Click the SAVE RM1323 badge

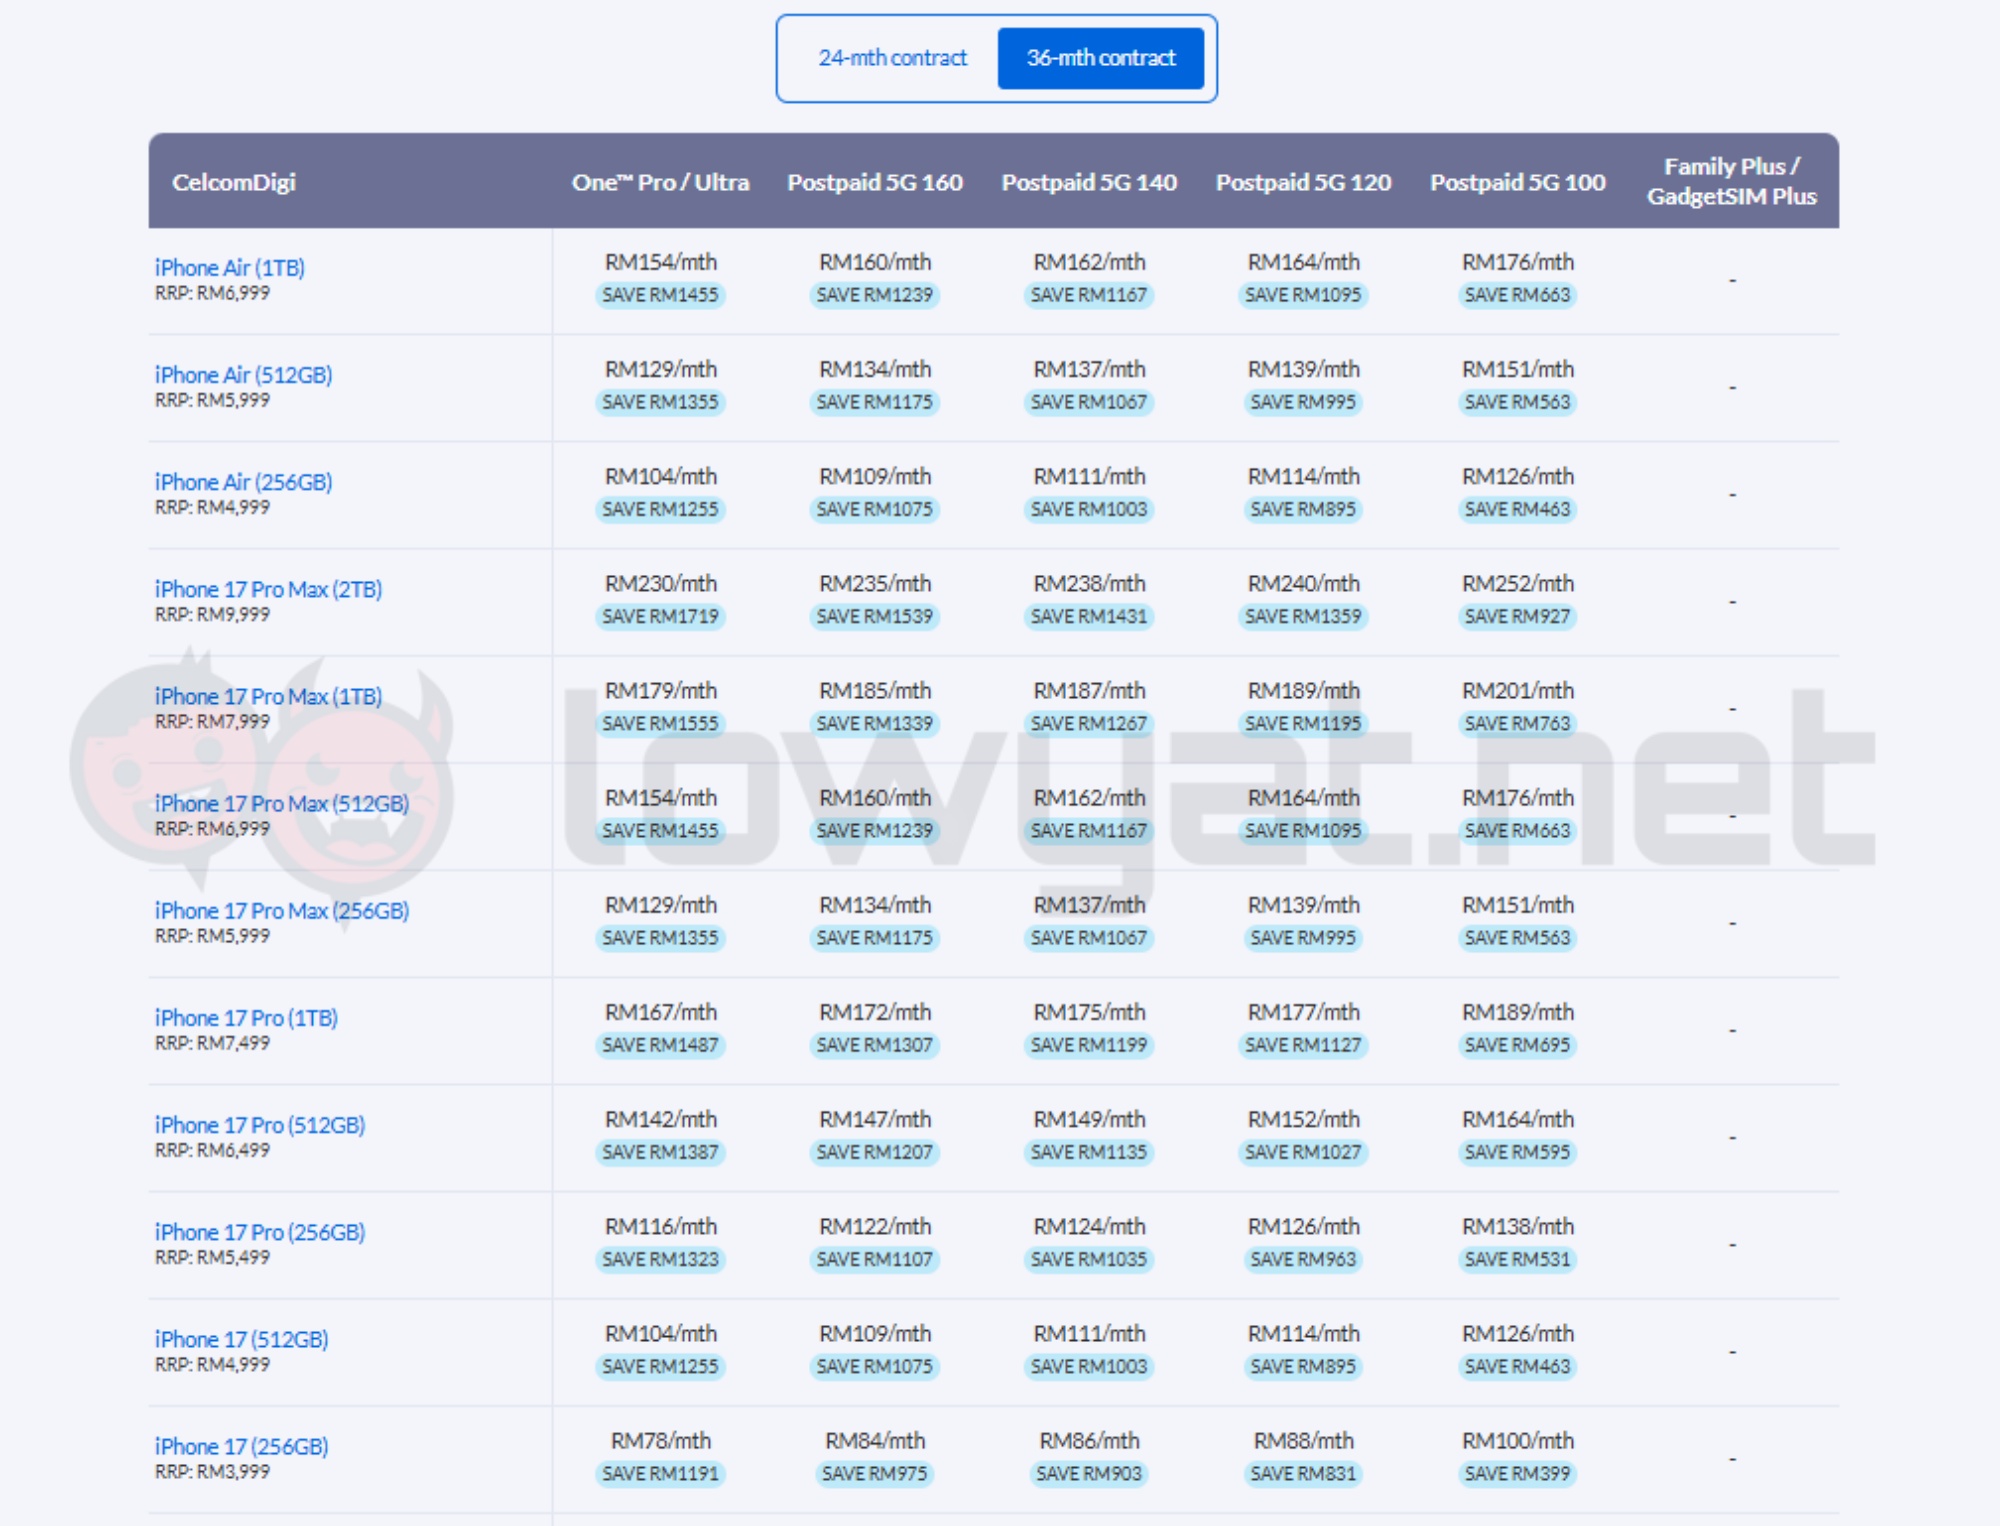click(660, 1259)
